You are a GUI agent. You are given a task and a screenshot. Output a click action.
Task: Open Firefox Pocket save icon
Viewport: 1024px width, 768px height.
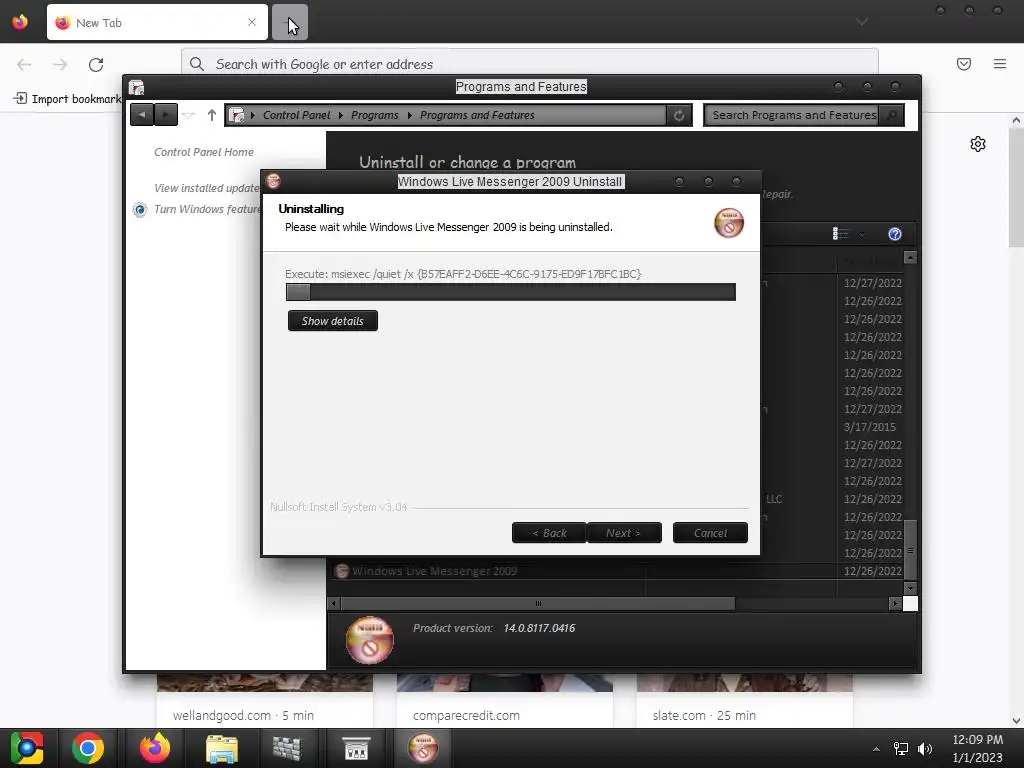coord(964,64)
